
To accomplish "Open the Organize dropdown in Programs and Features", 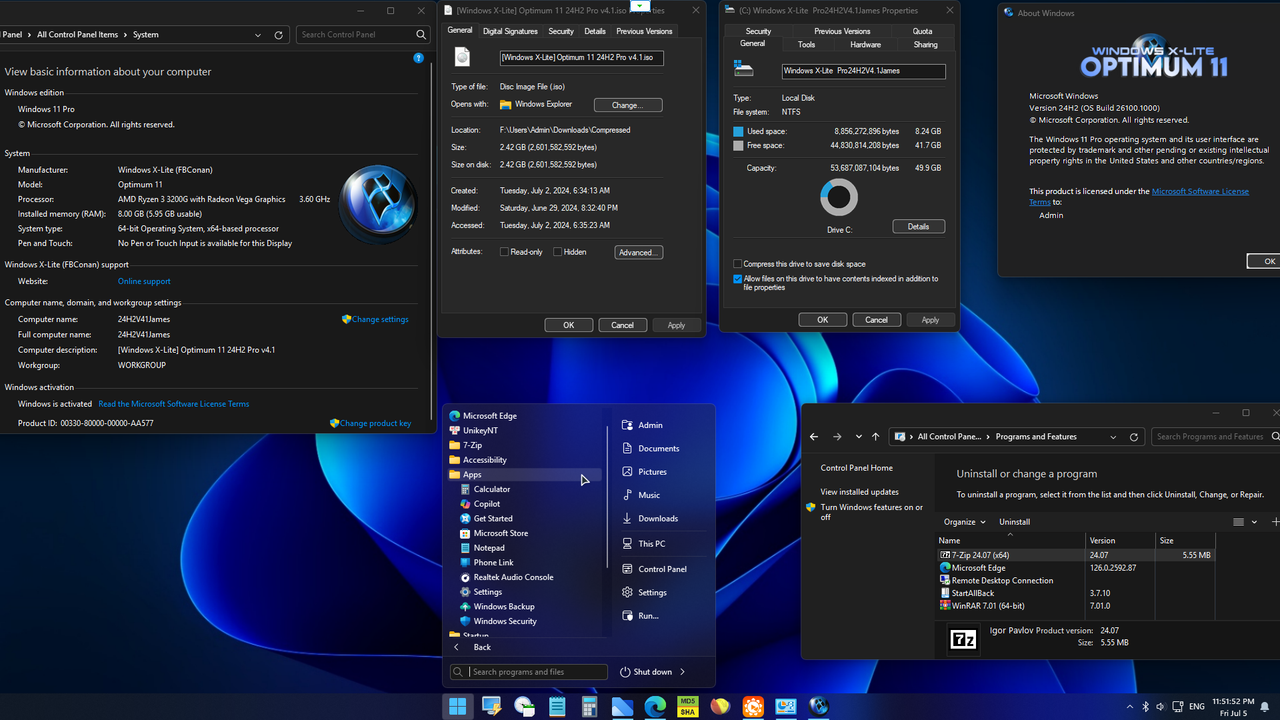I will point(963,521).
